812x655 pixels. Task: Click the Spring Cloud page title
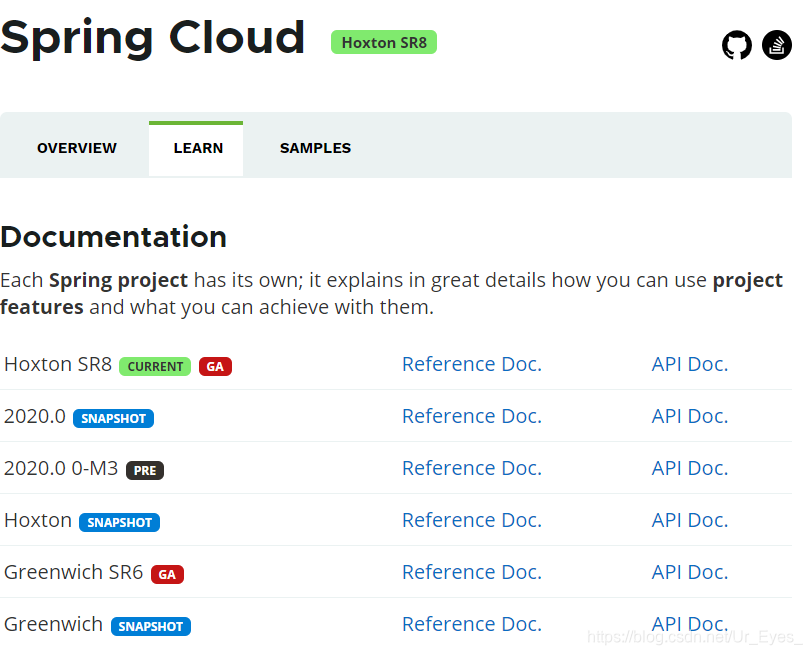[x=152, y=38]
